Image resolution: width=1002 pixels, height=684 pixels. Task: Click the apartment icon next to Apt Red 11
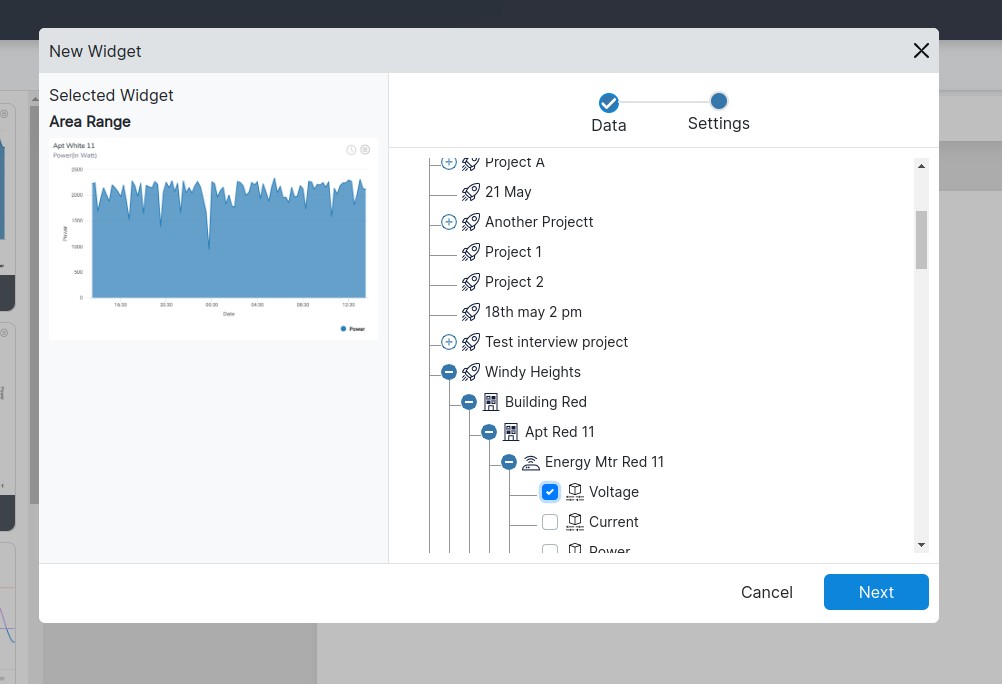(510, 432)
